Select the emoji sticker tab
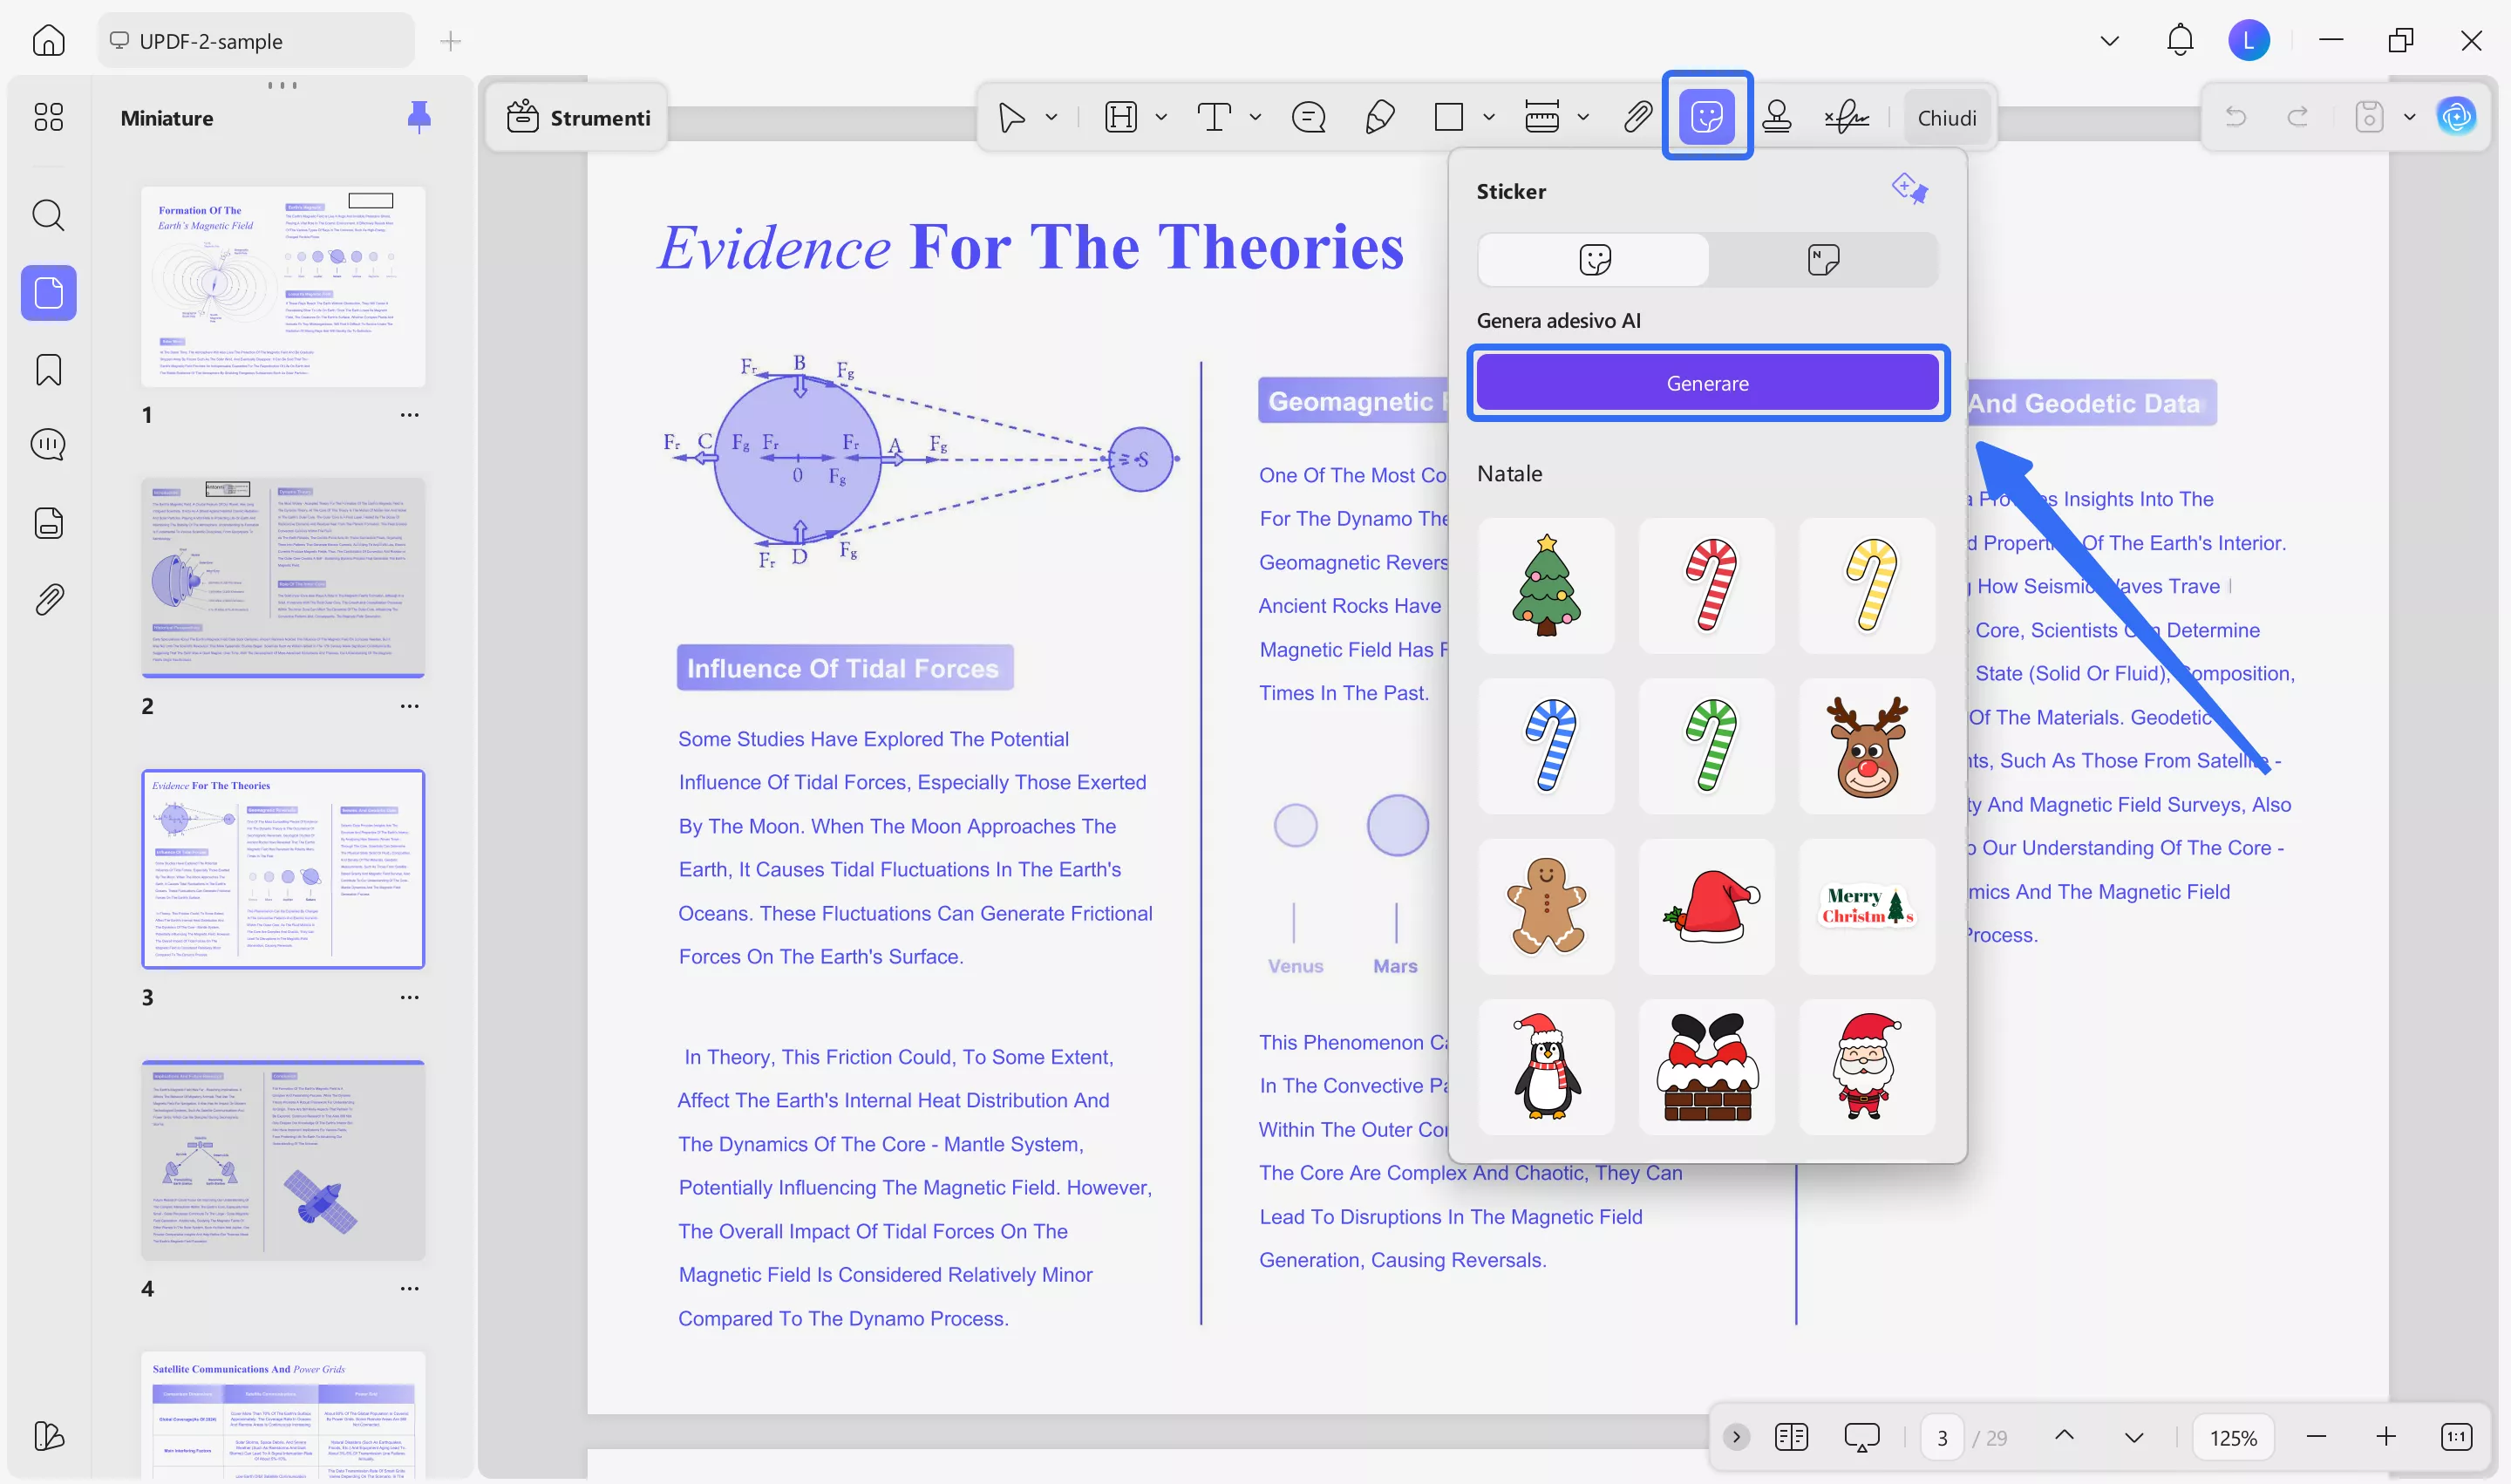 point(1594,260)
